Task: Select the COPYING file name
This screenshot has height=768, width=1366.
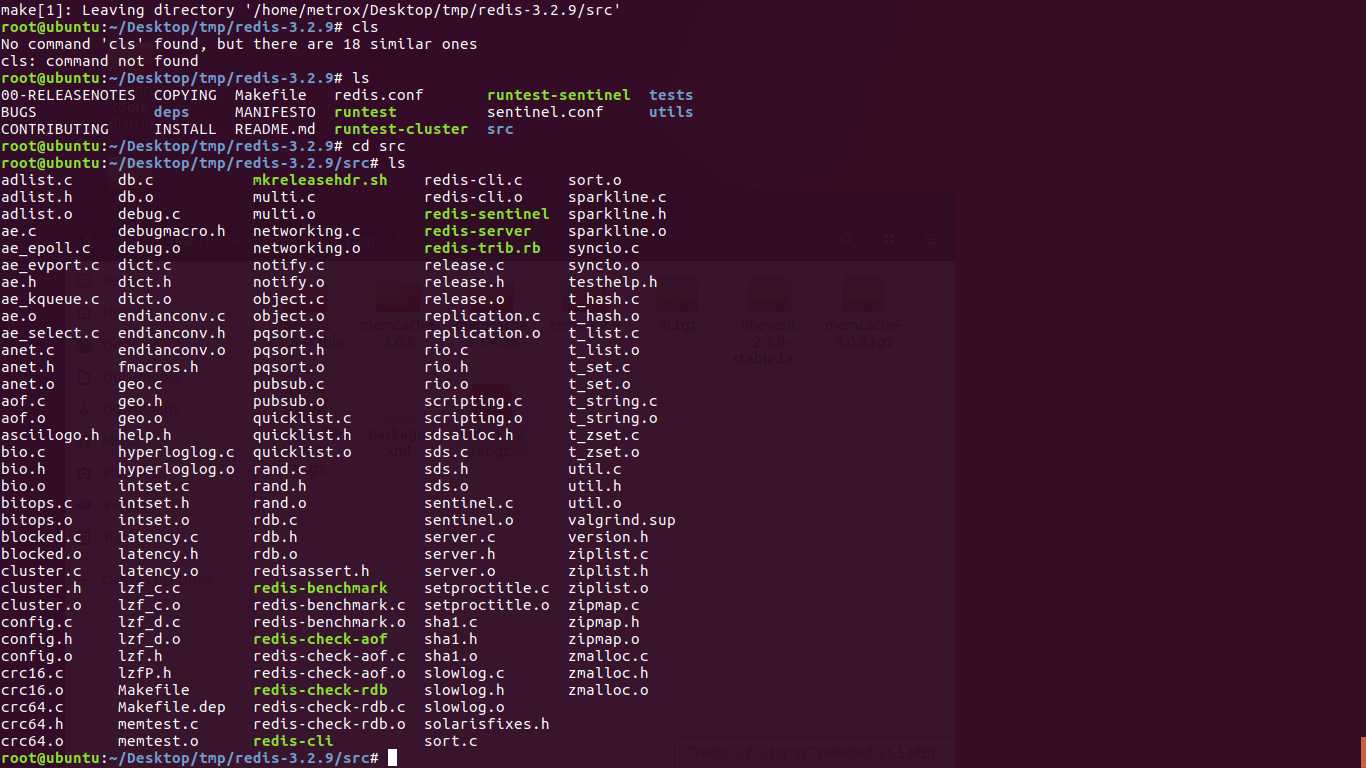Action: 185,95
